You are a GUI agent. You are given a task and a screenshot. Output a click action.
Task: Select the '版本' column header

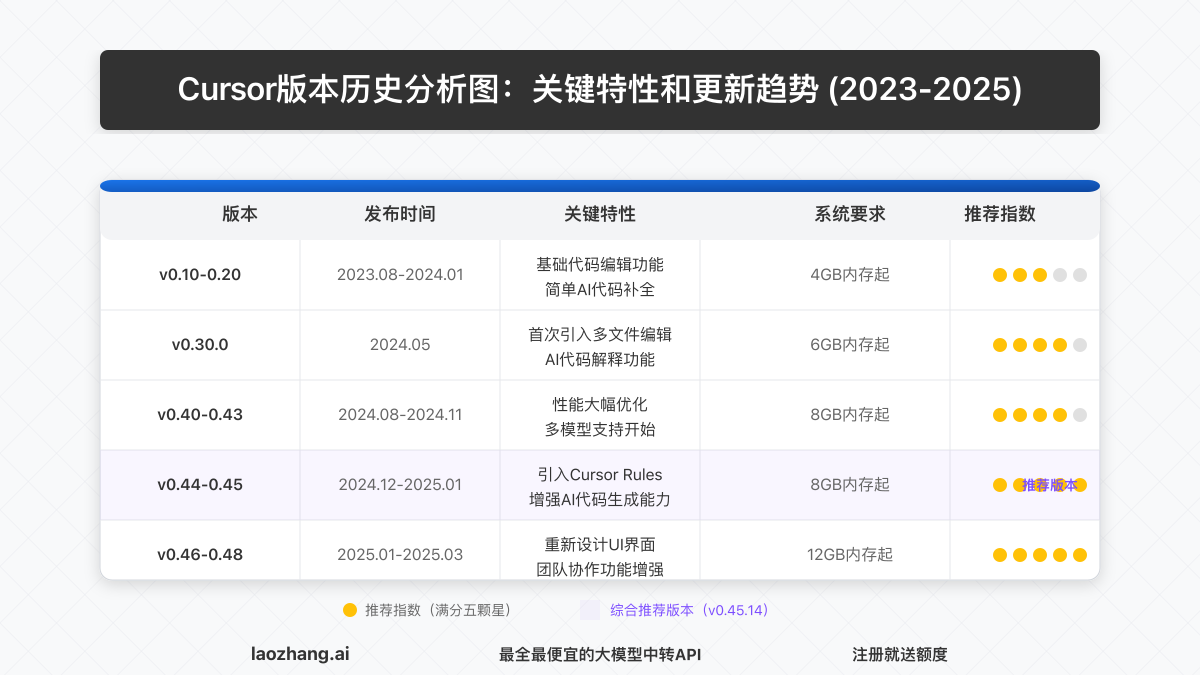tap(240, 214)
